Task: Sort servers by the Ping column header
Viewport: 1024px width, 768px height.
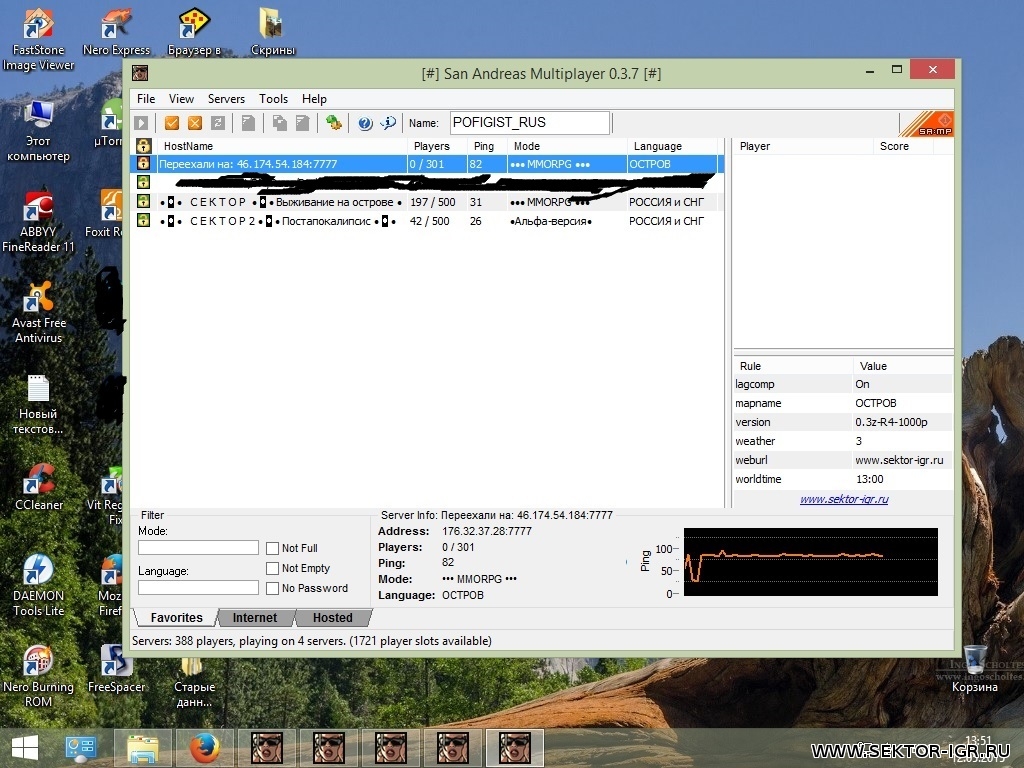Action: pyautogui.click(x=487, y=146)
